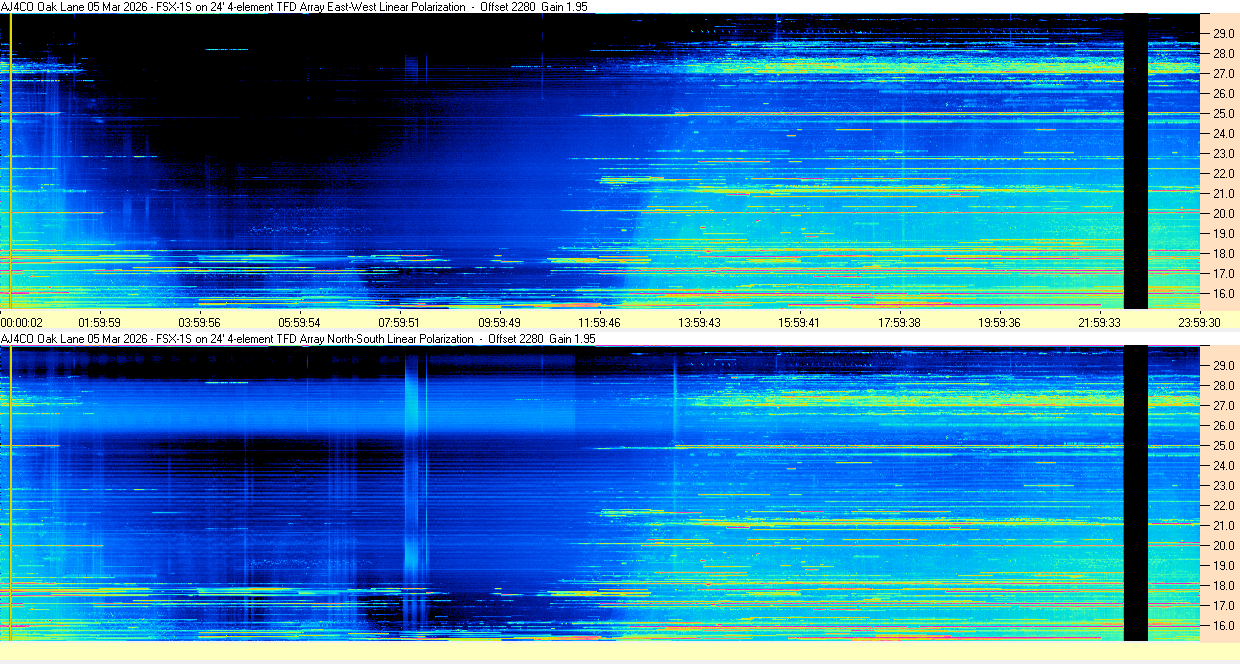Select the 19:59:36 time axis label
Image resolution: width=1240 pixels, height=664 pixels.
[1000, 322]
